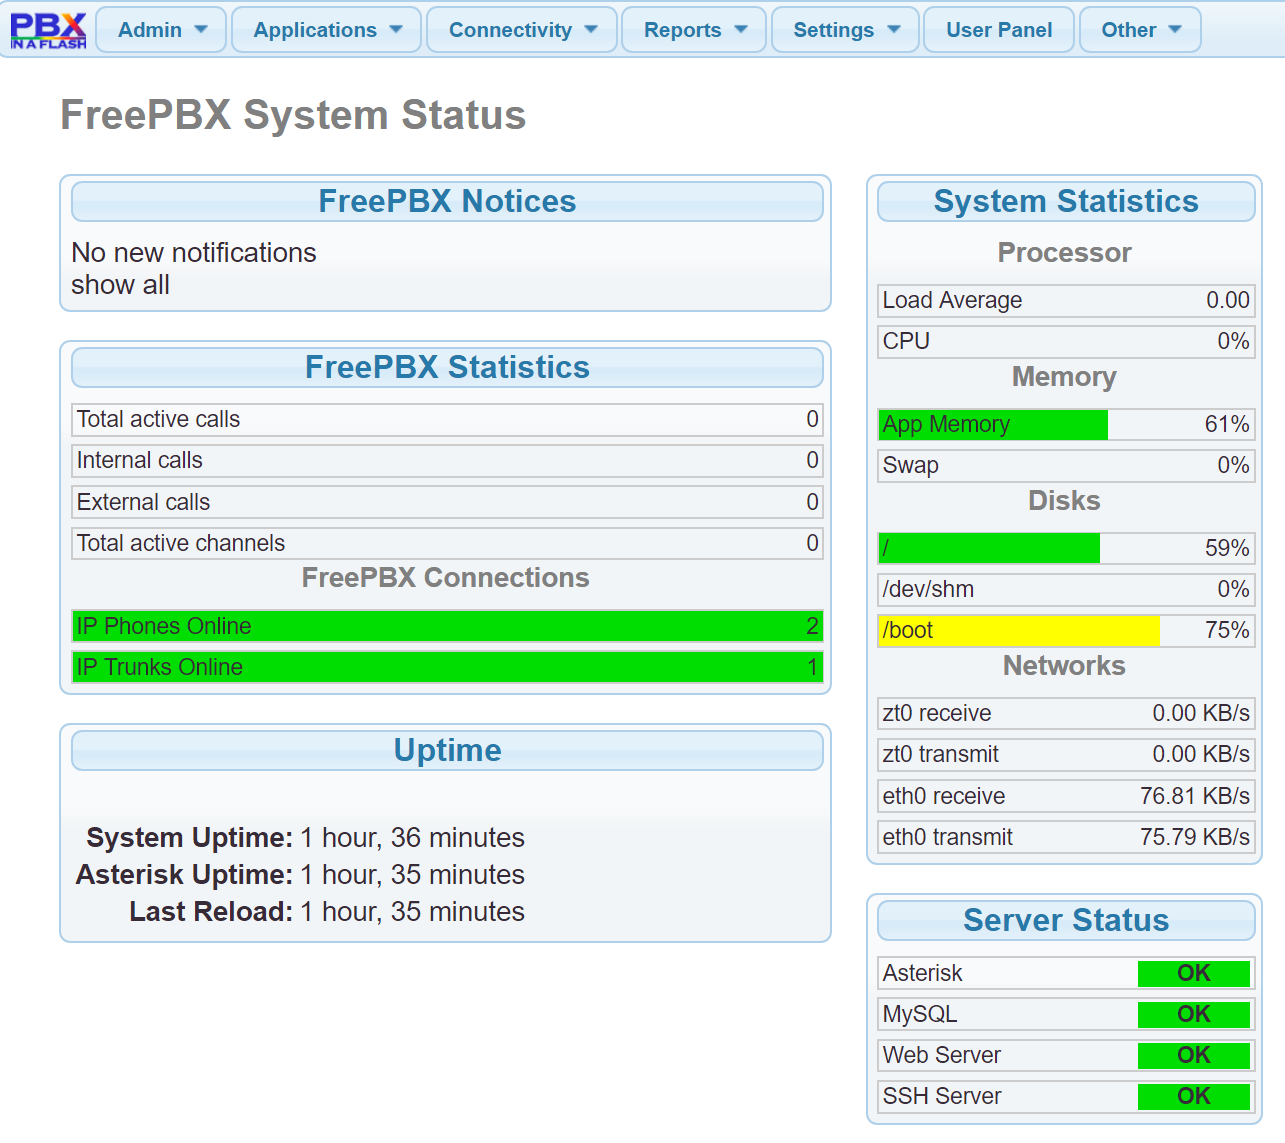Click the Last Reload label
This screenshot has height=1143, width=1285.
[211, 912]
